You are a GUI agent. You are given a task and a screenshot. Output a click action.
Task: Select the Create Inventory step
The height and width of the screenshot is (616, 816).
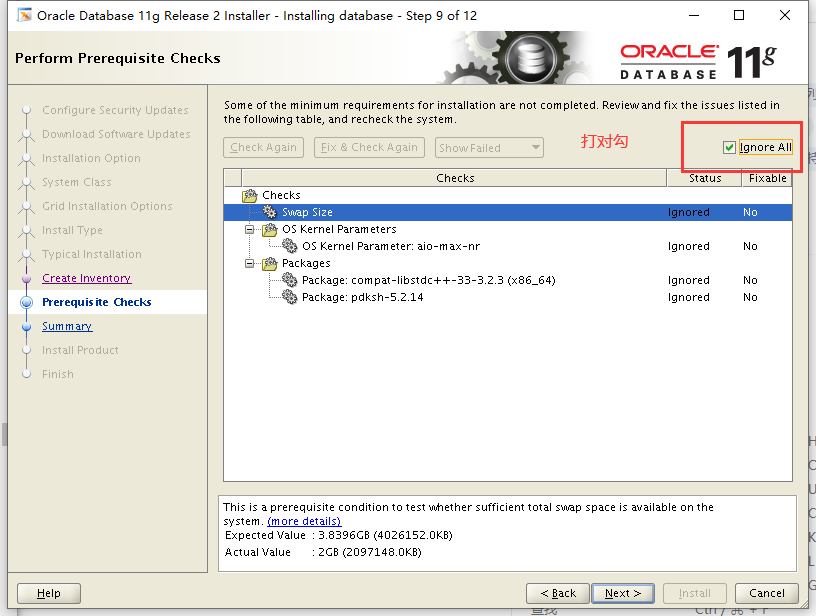(x=86, y=278)
